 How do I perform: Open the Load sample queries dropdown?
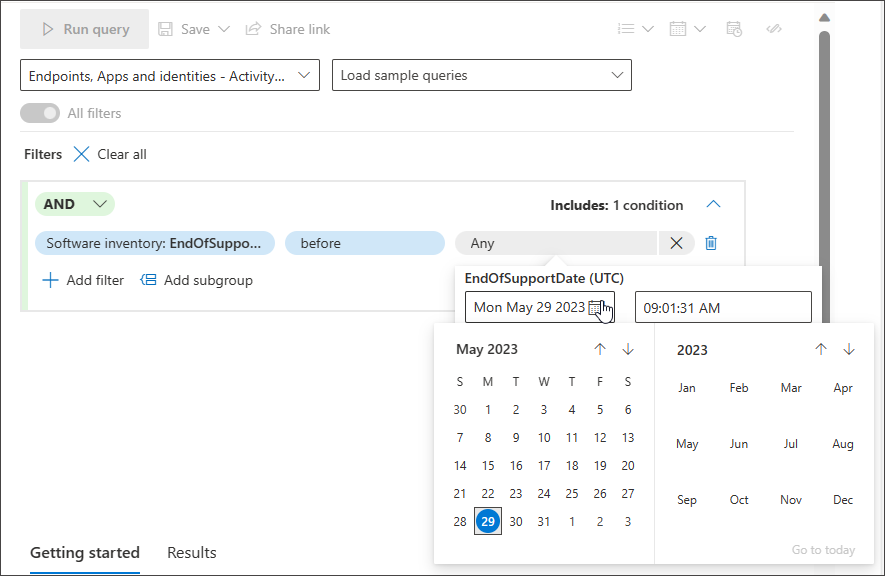[x=617, y=75]
